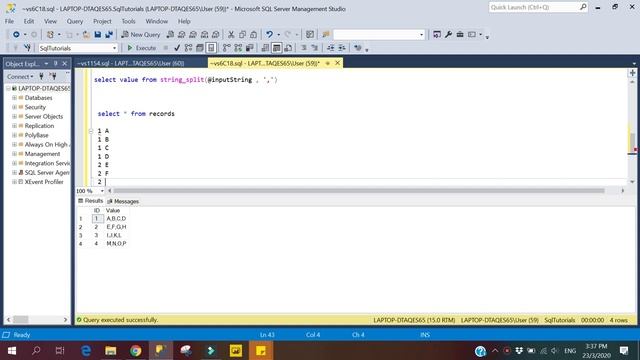Image resolution: width=640 pixels, height=360 pixels.
Task: Click the editor horizontal scrollbar
Action: click(359, 191)
